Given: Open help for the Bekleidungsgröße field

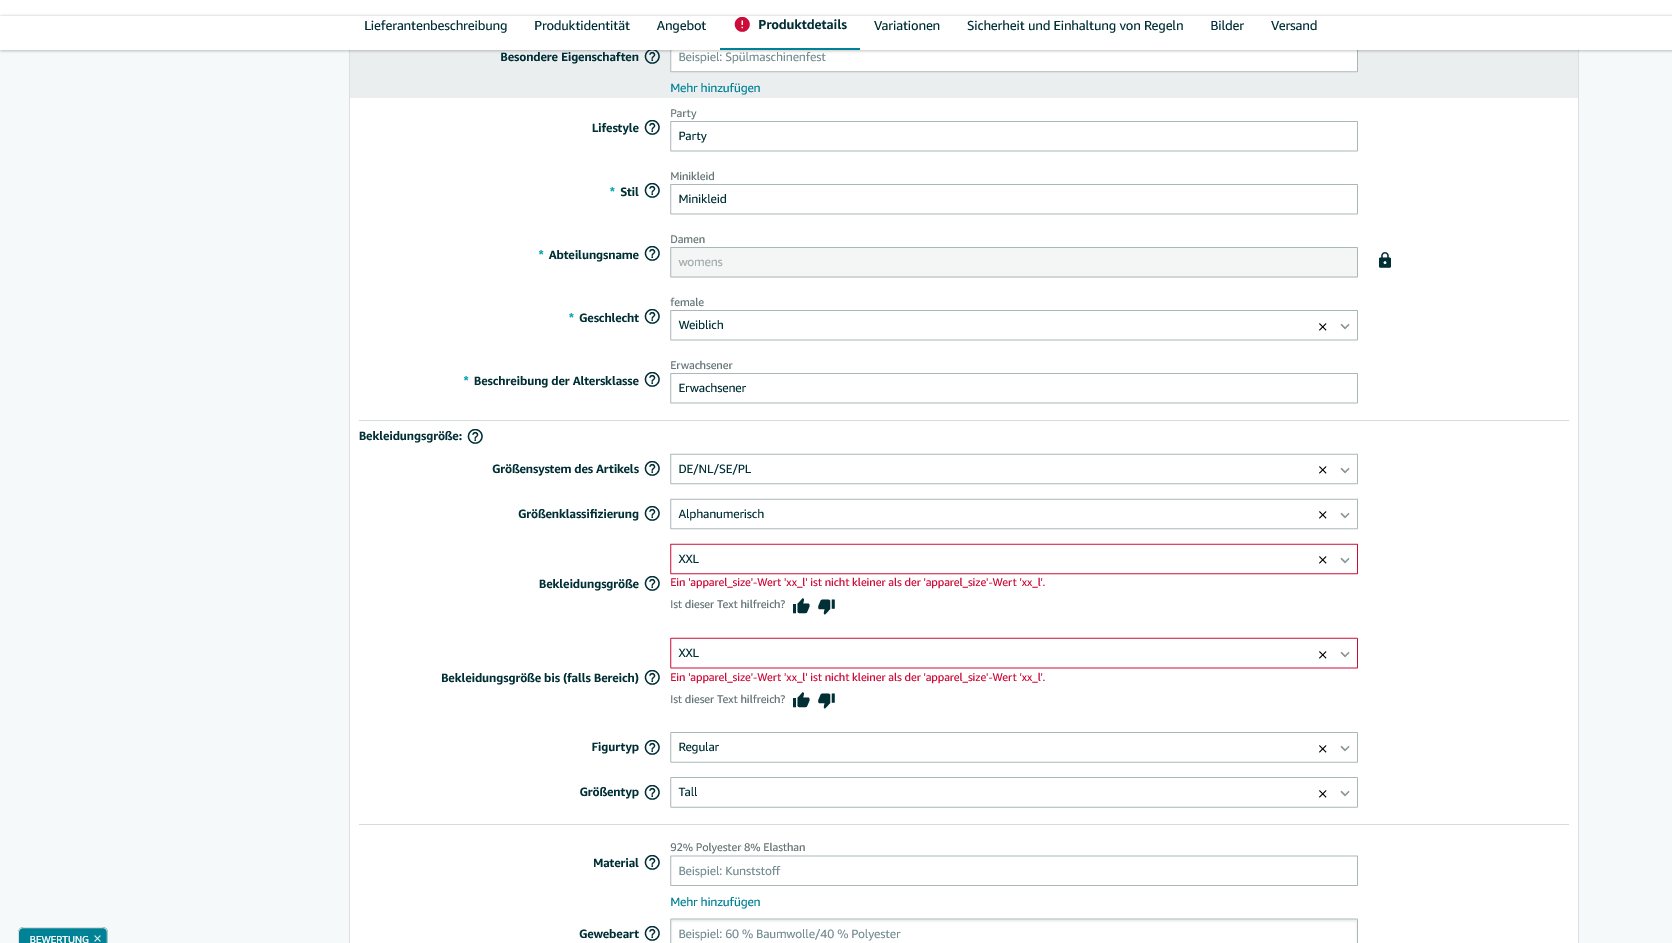Looking at the screenshot, I should click(x=652, y=584).
